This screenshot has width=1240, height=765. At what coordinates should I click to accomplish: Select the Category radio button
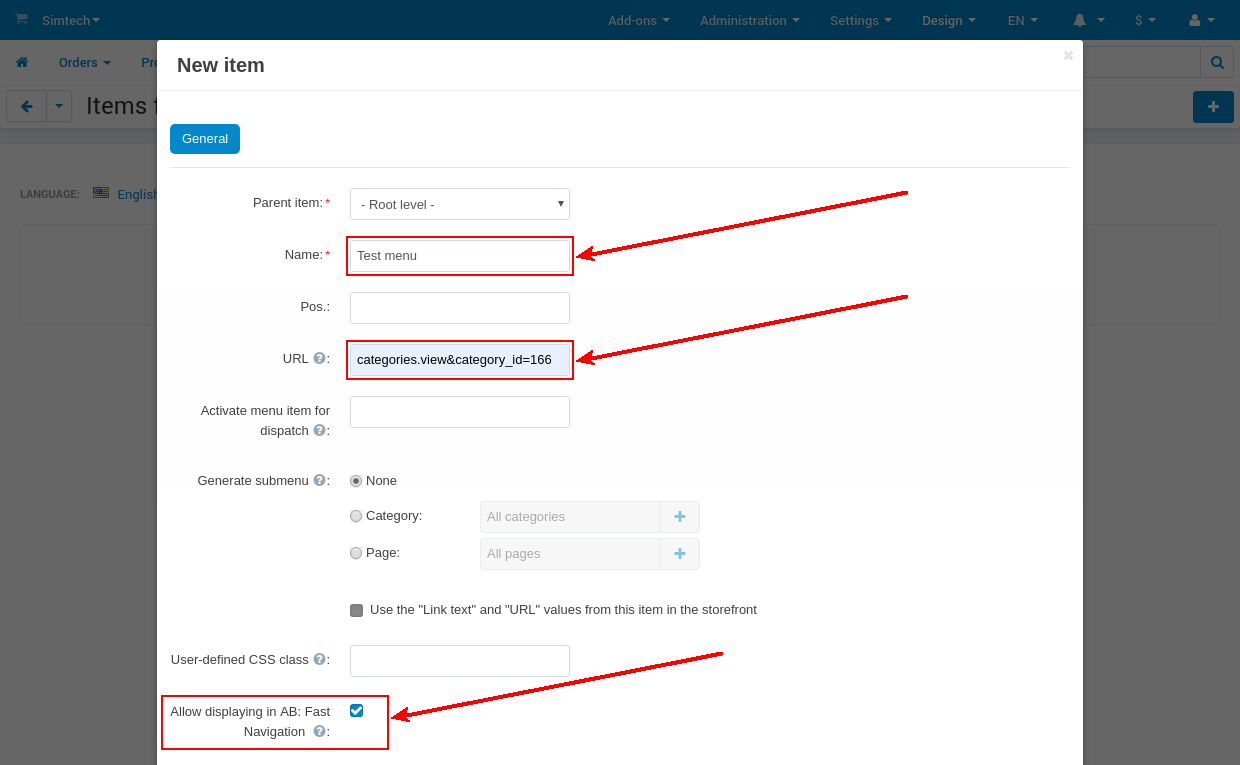[x=356, y=516]
